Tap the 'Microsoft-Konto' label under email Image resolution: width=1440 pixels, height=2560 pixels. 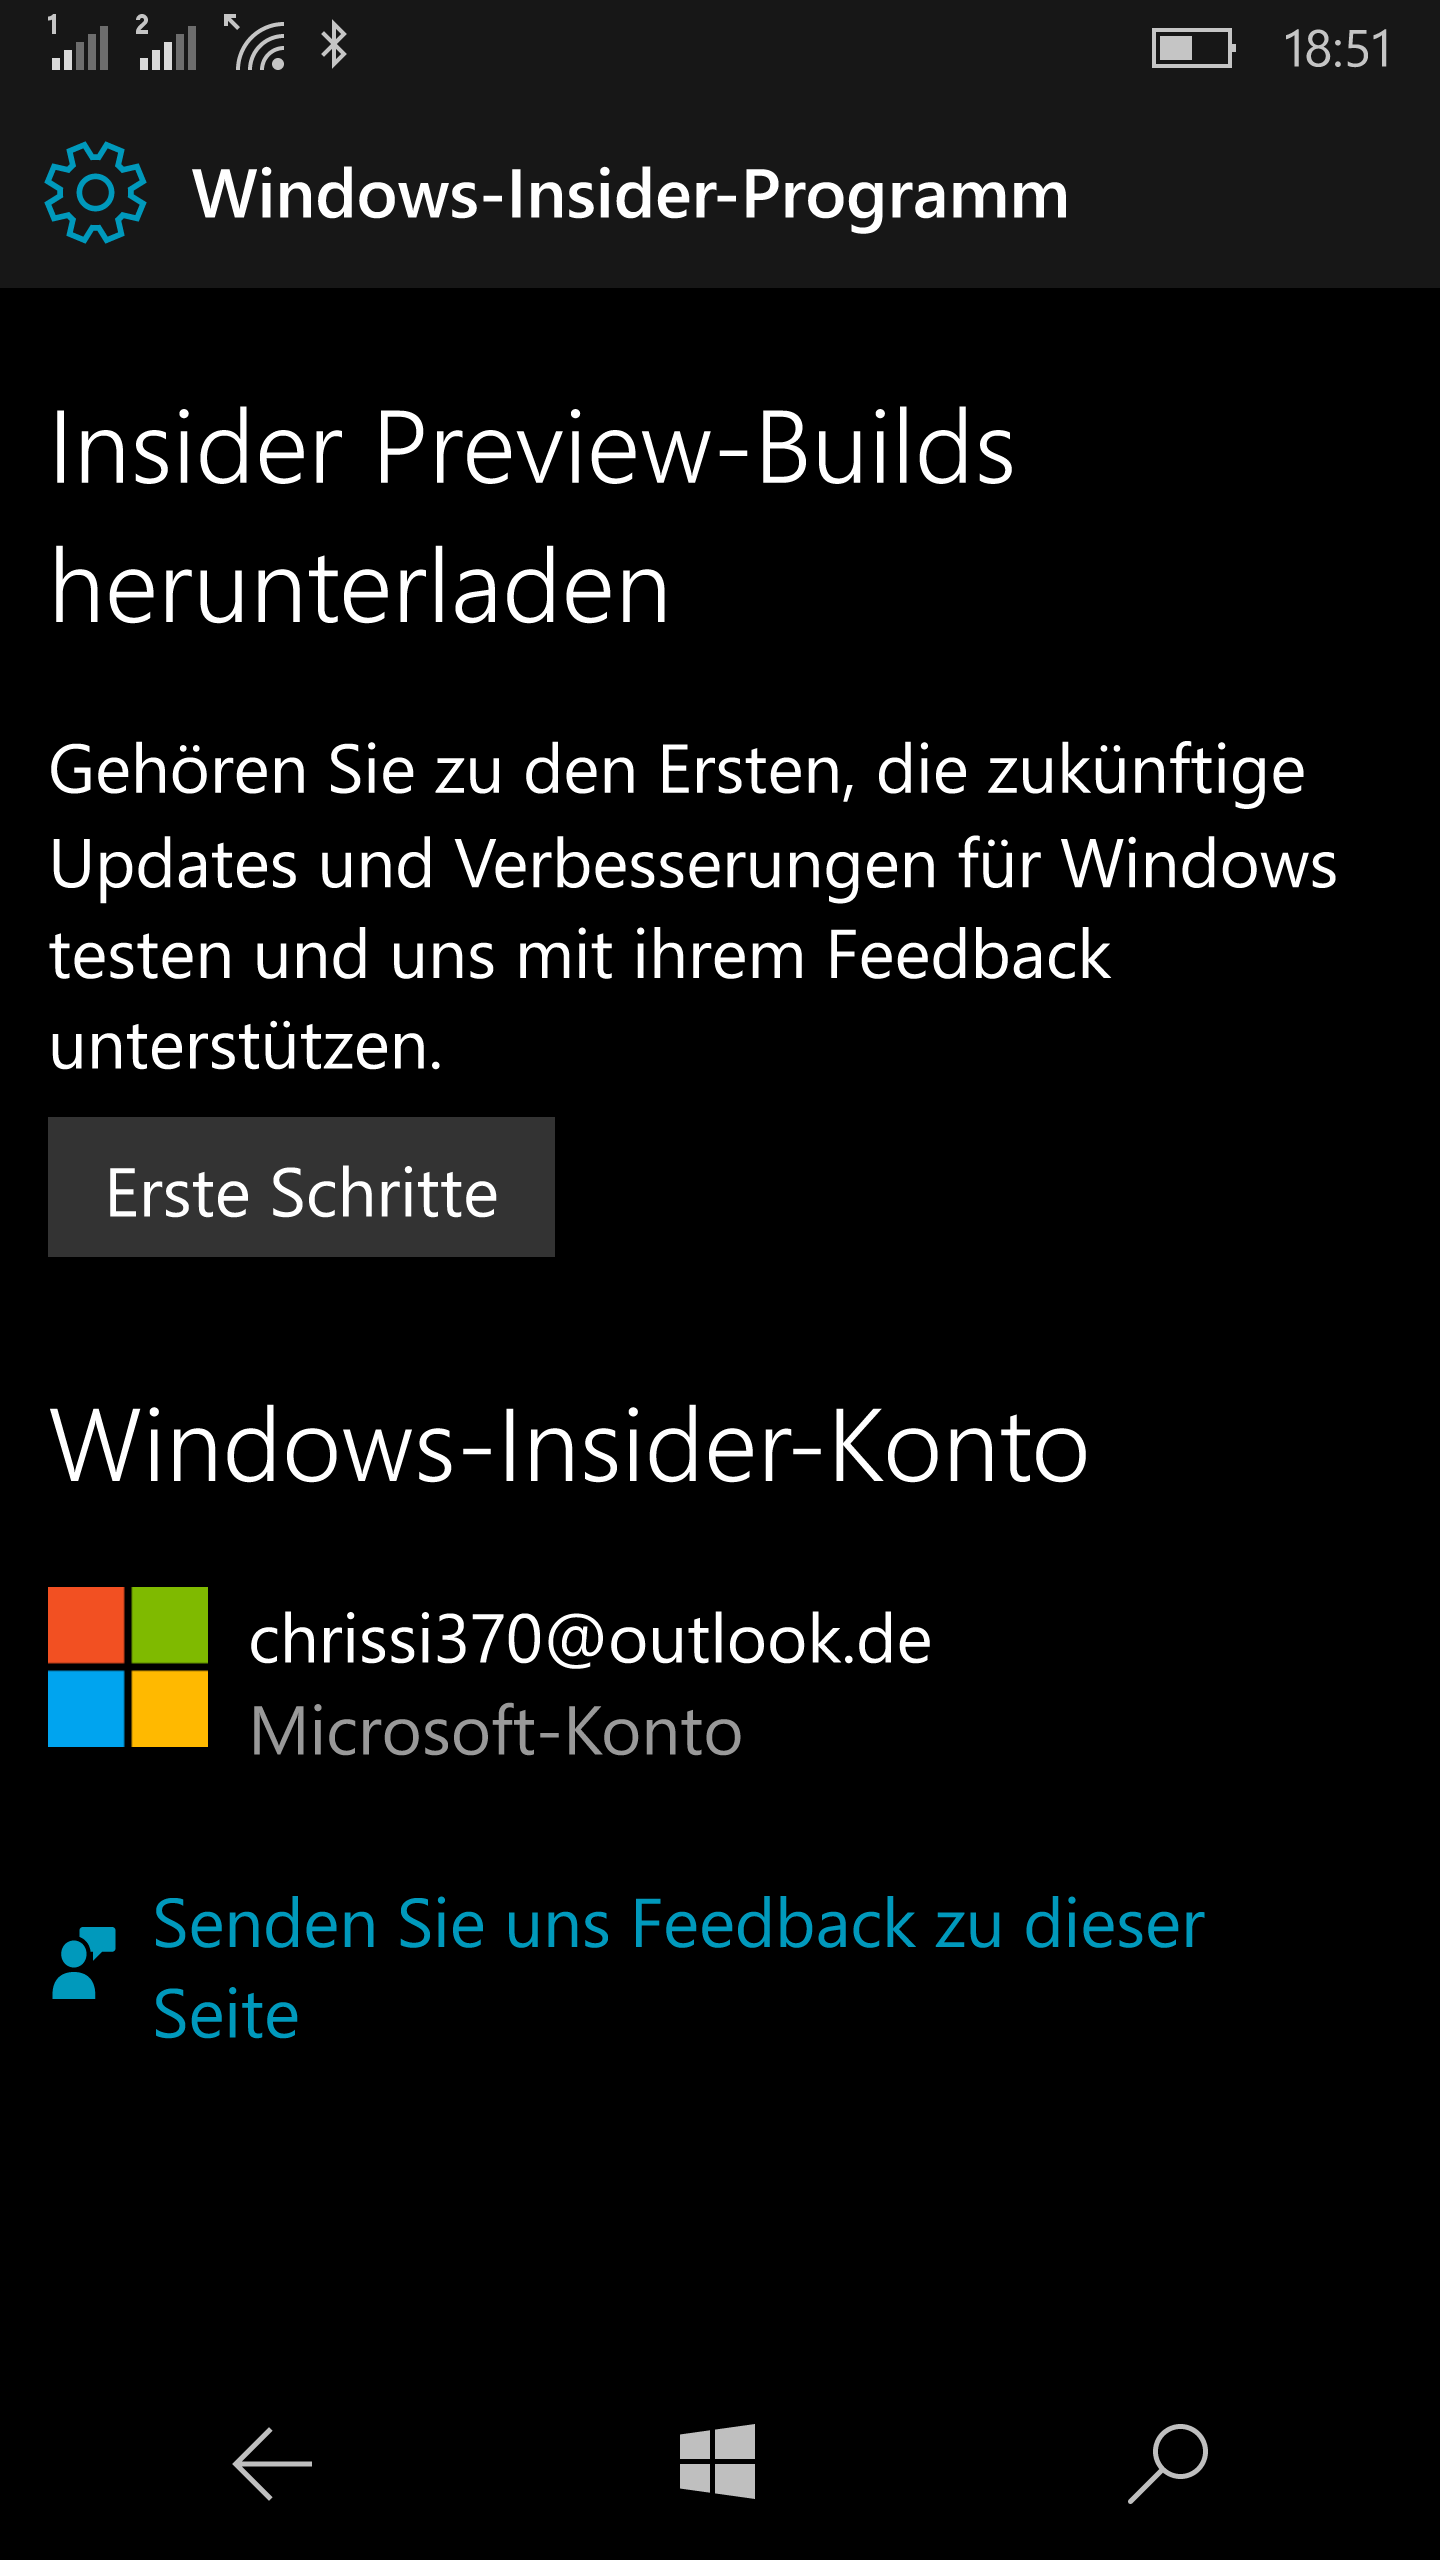coord(496,1731)
